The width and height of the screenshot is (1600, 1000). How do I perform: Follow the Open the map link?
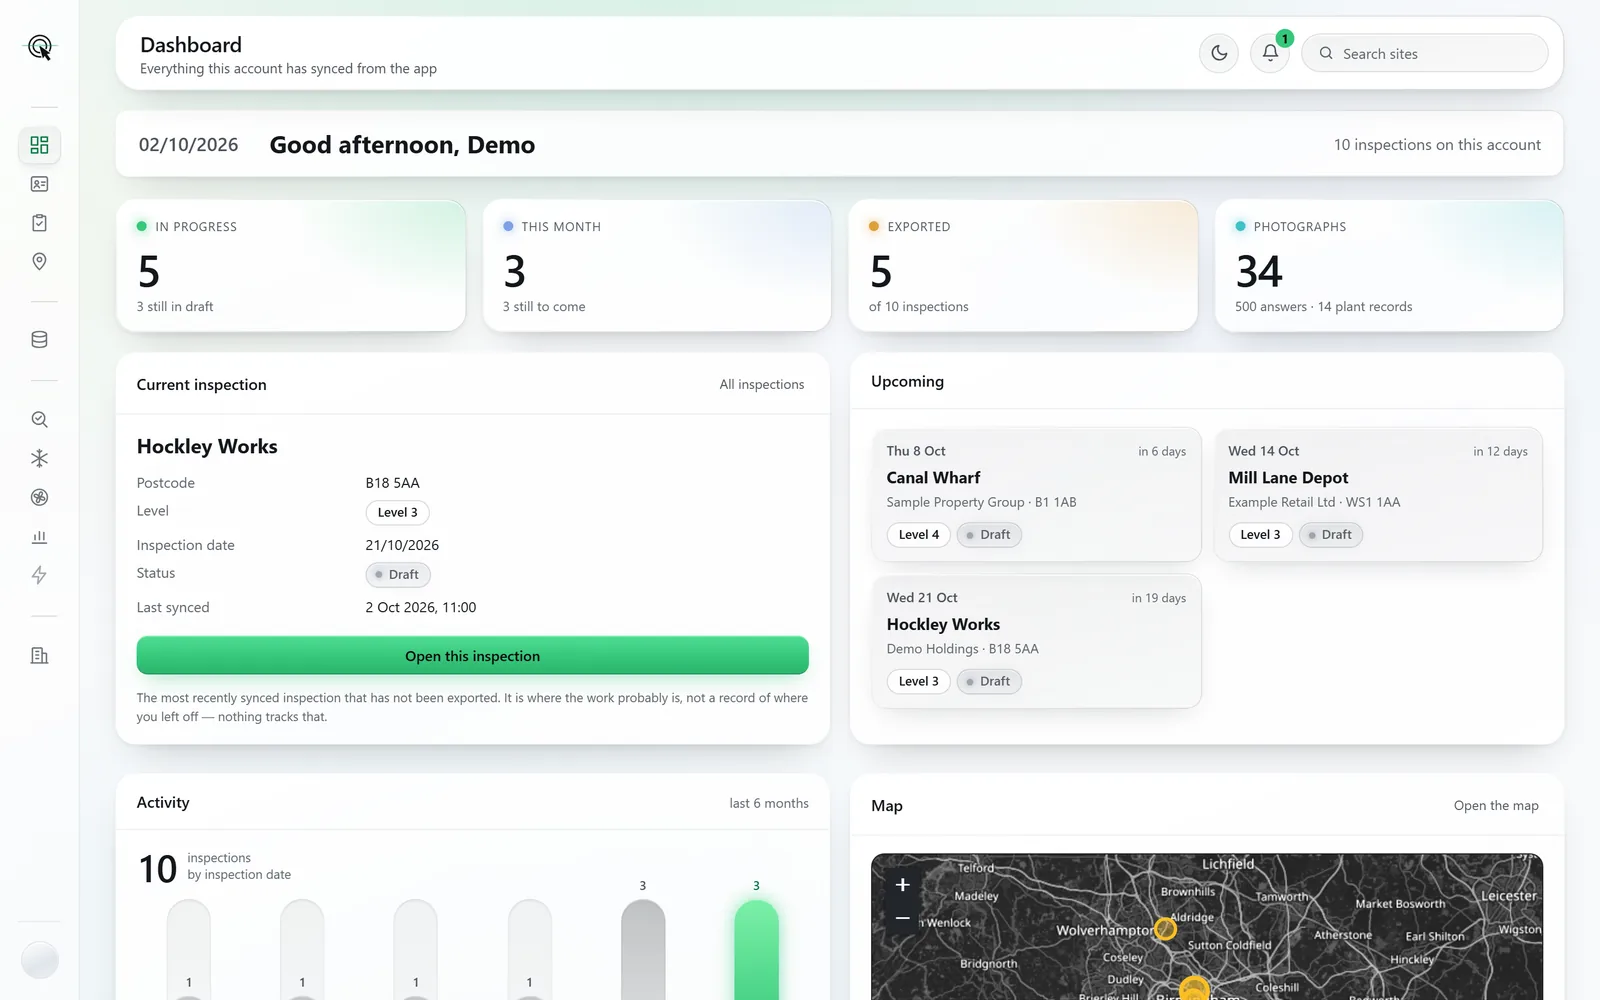(1496, 806)
